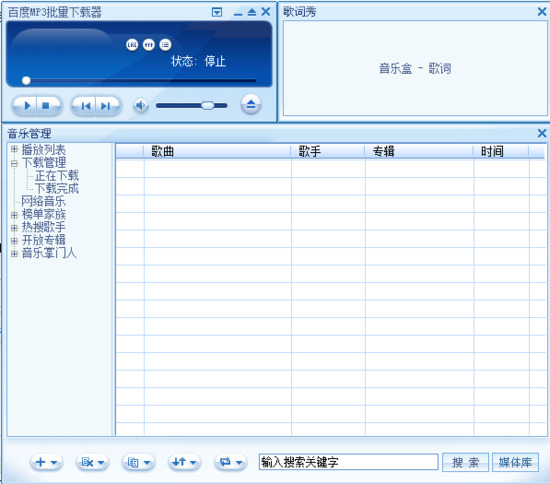The image size is (550, 484).
Task: Close the 百度MP3批量下载器 window
Action: click(x=266, y=12)
